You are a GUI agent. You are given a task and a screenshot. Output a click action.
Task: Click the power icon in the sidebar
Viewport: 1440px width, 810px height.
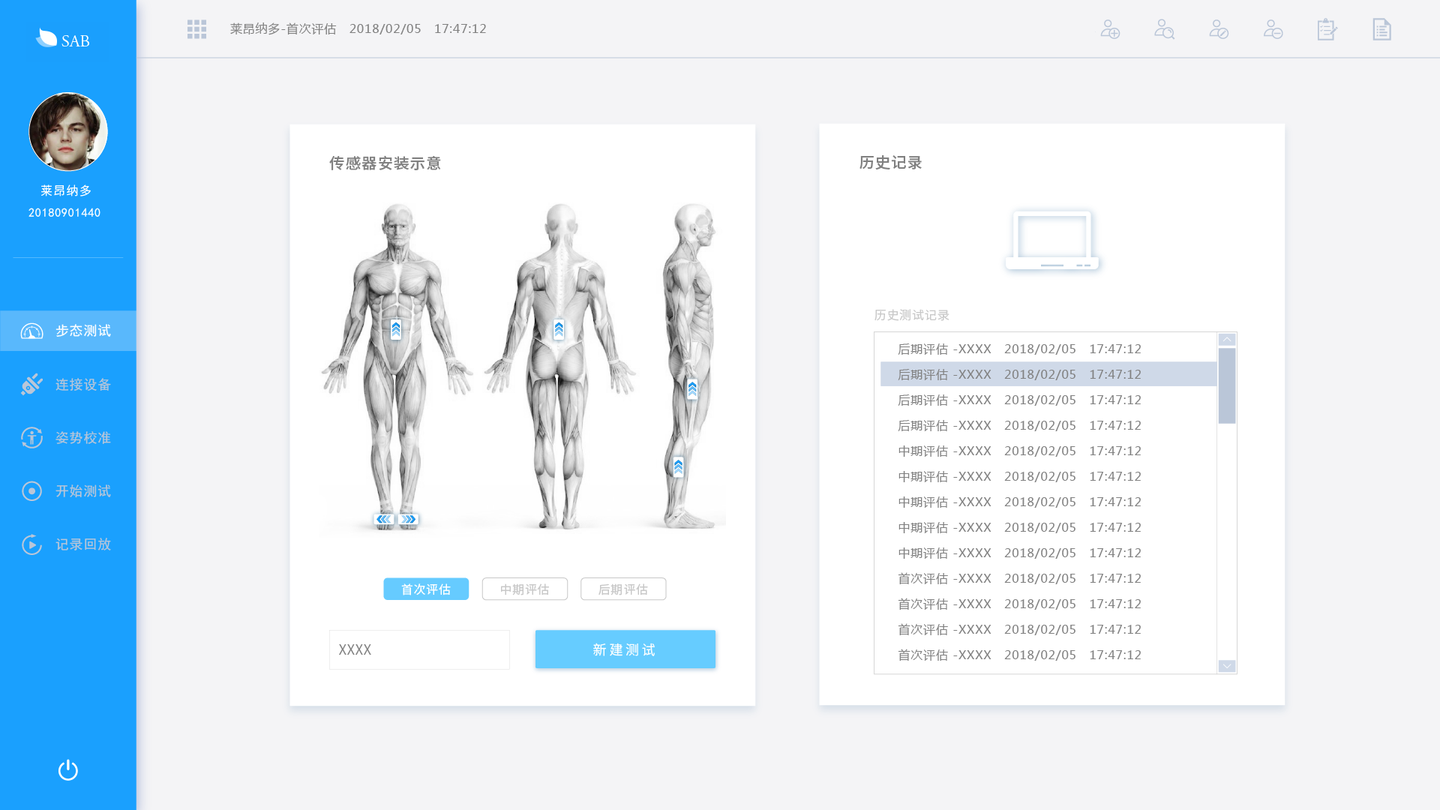click(x=68, y=770)
